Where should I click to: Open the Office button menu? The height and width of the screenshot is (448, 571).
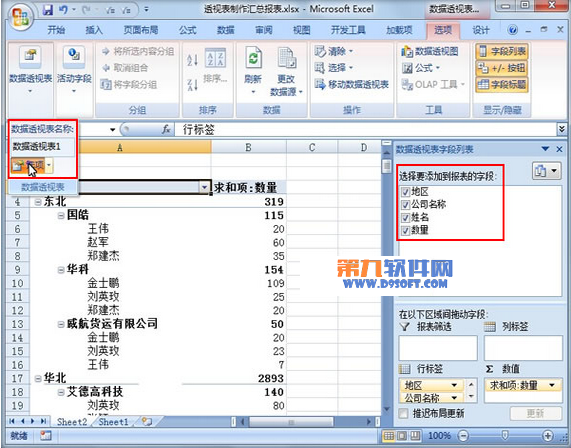pyautogui.click(x=20, y=16)
